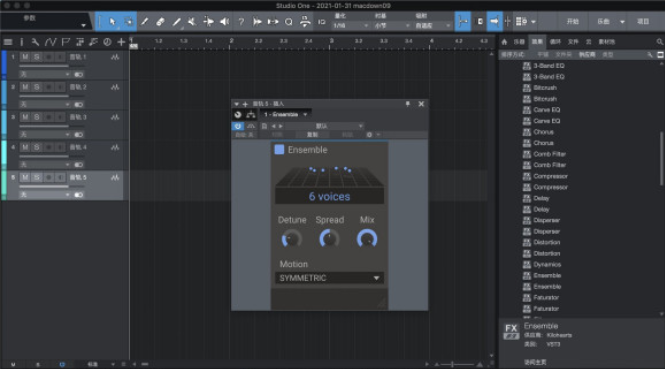Viewport: 665px width, 369px height.
Task: Switch to the 乐器 browser tab
Action: click(x=519, y=42)
